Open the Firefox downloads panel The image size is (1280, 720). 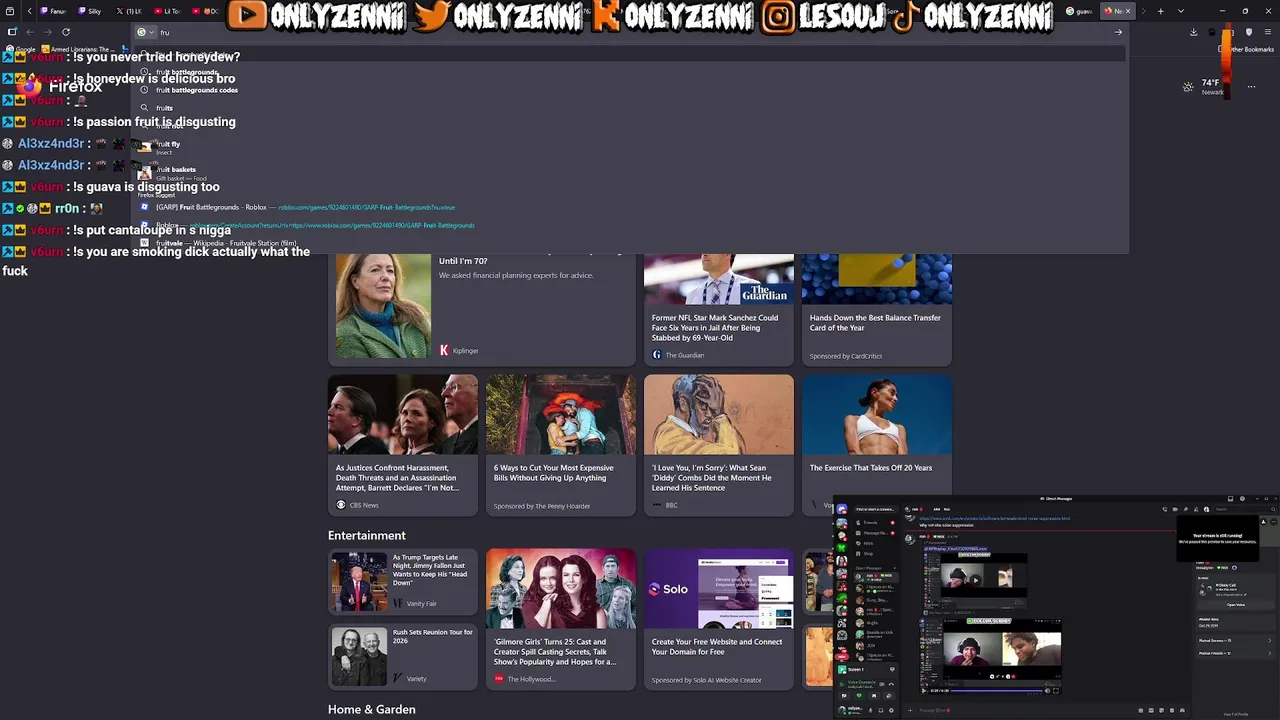tap(1194, 32)
